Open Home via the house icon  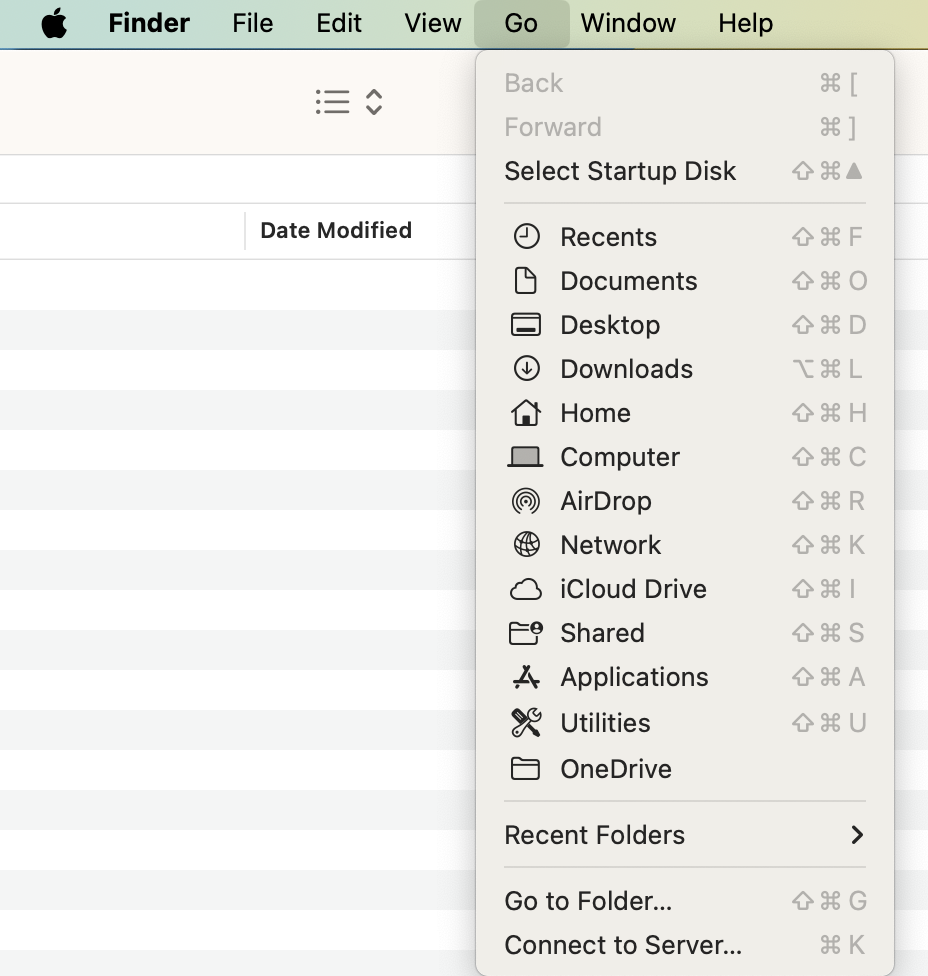click(525, 413)
